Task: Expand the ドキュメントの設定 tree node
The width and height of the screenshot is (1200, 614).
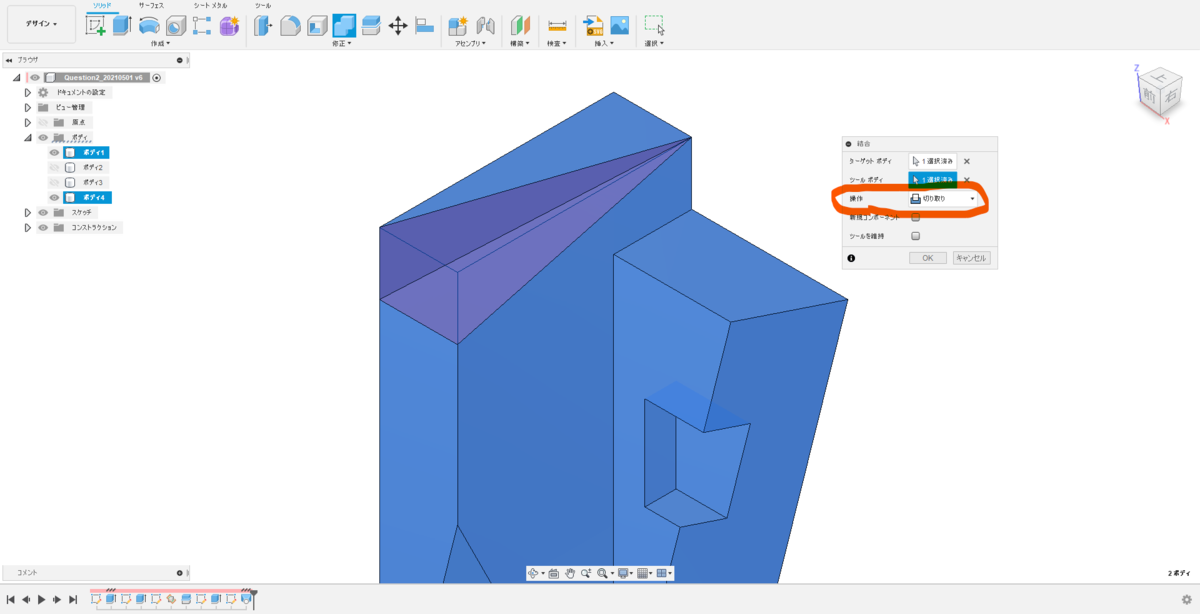Action: 28,92
